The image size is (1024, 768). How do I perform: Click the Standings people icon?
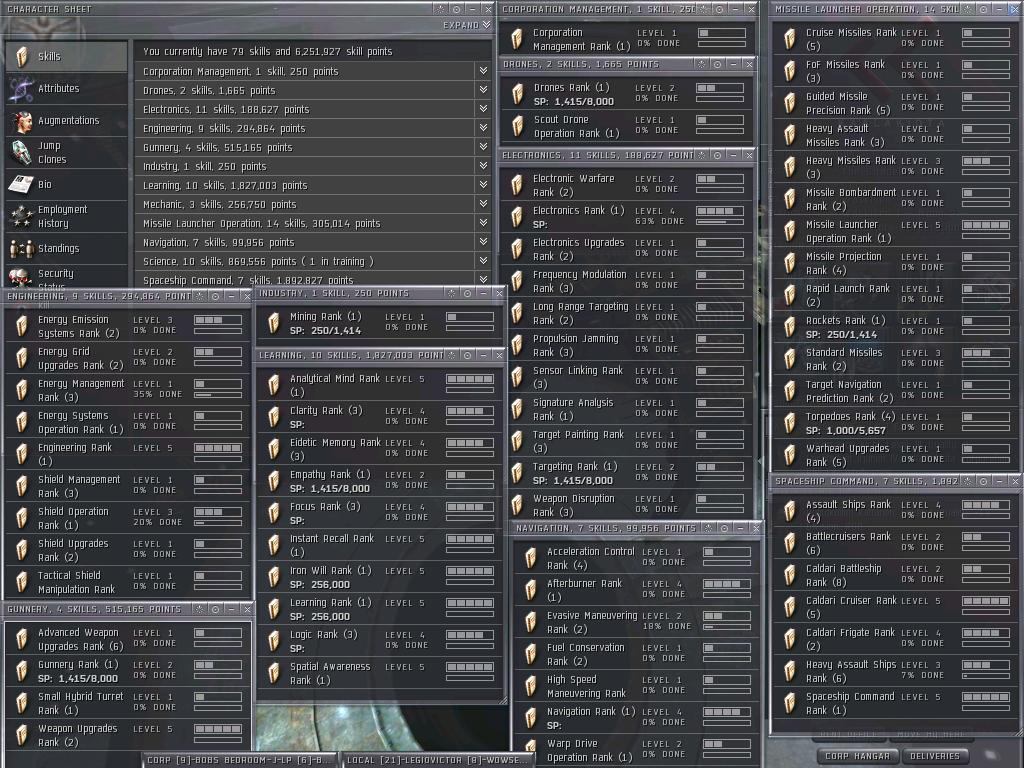(22, 249)
